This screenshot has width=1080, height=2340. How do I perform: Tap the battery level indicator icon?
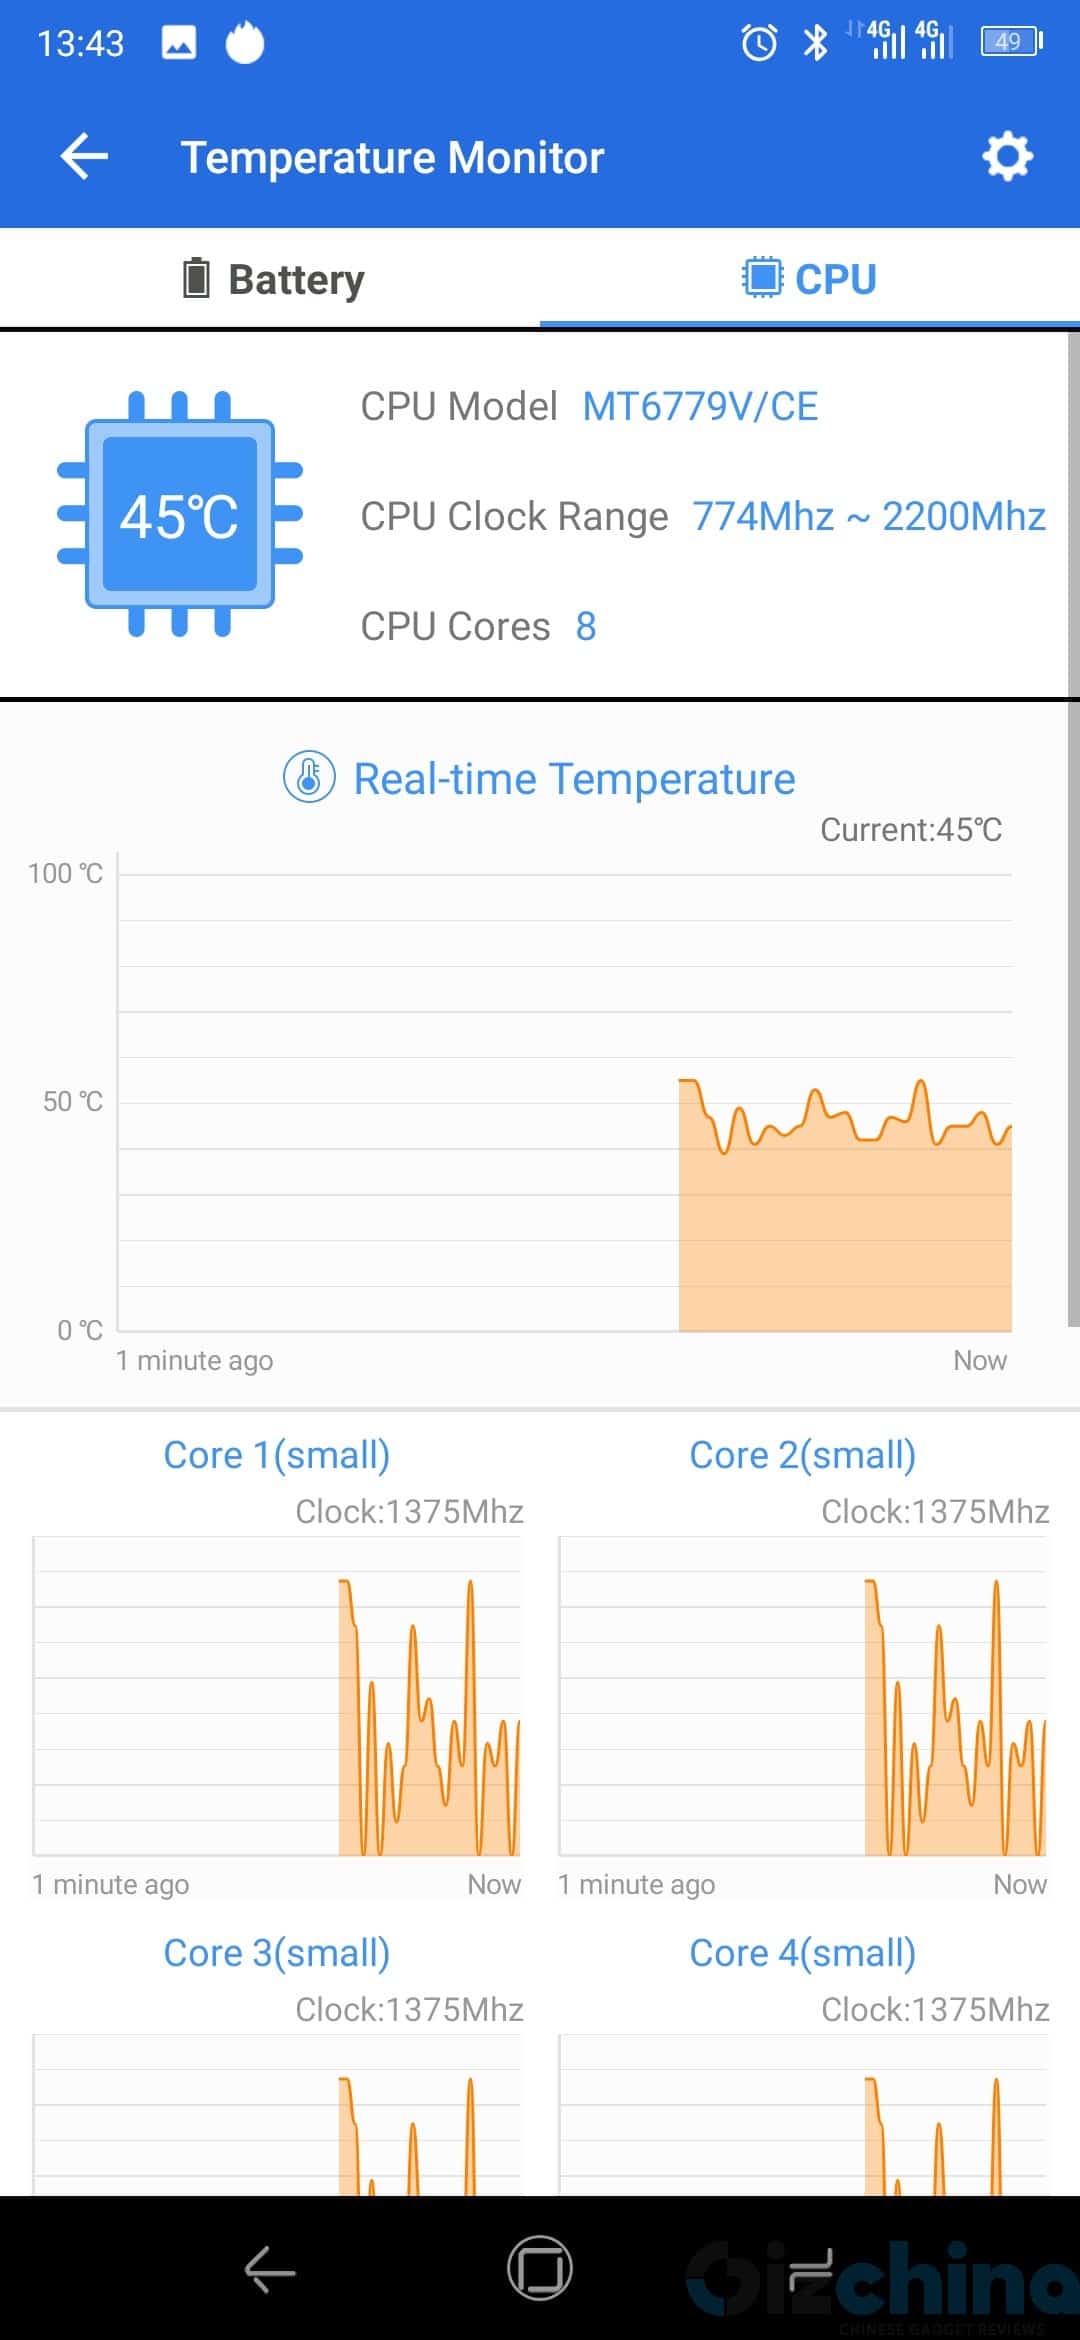[1012, 42]
